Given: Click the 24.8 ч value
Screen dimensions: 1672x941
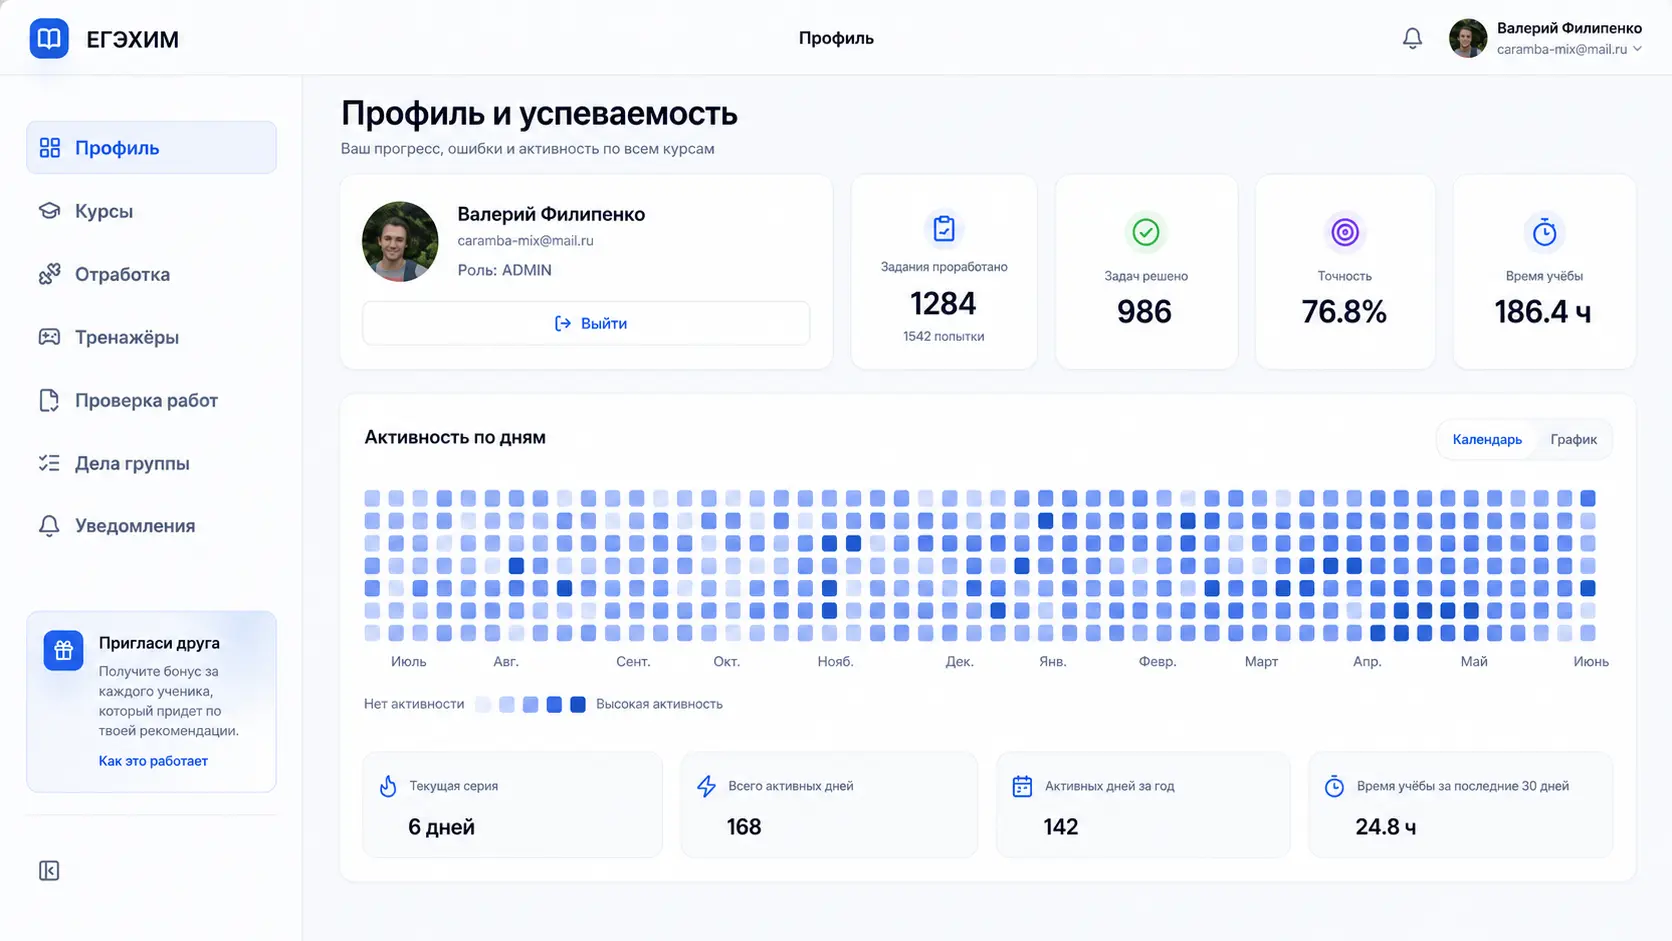Looking at the screenshot, I should (1385, 827).
